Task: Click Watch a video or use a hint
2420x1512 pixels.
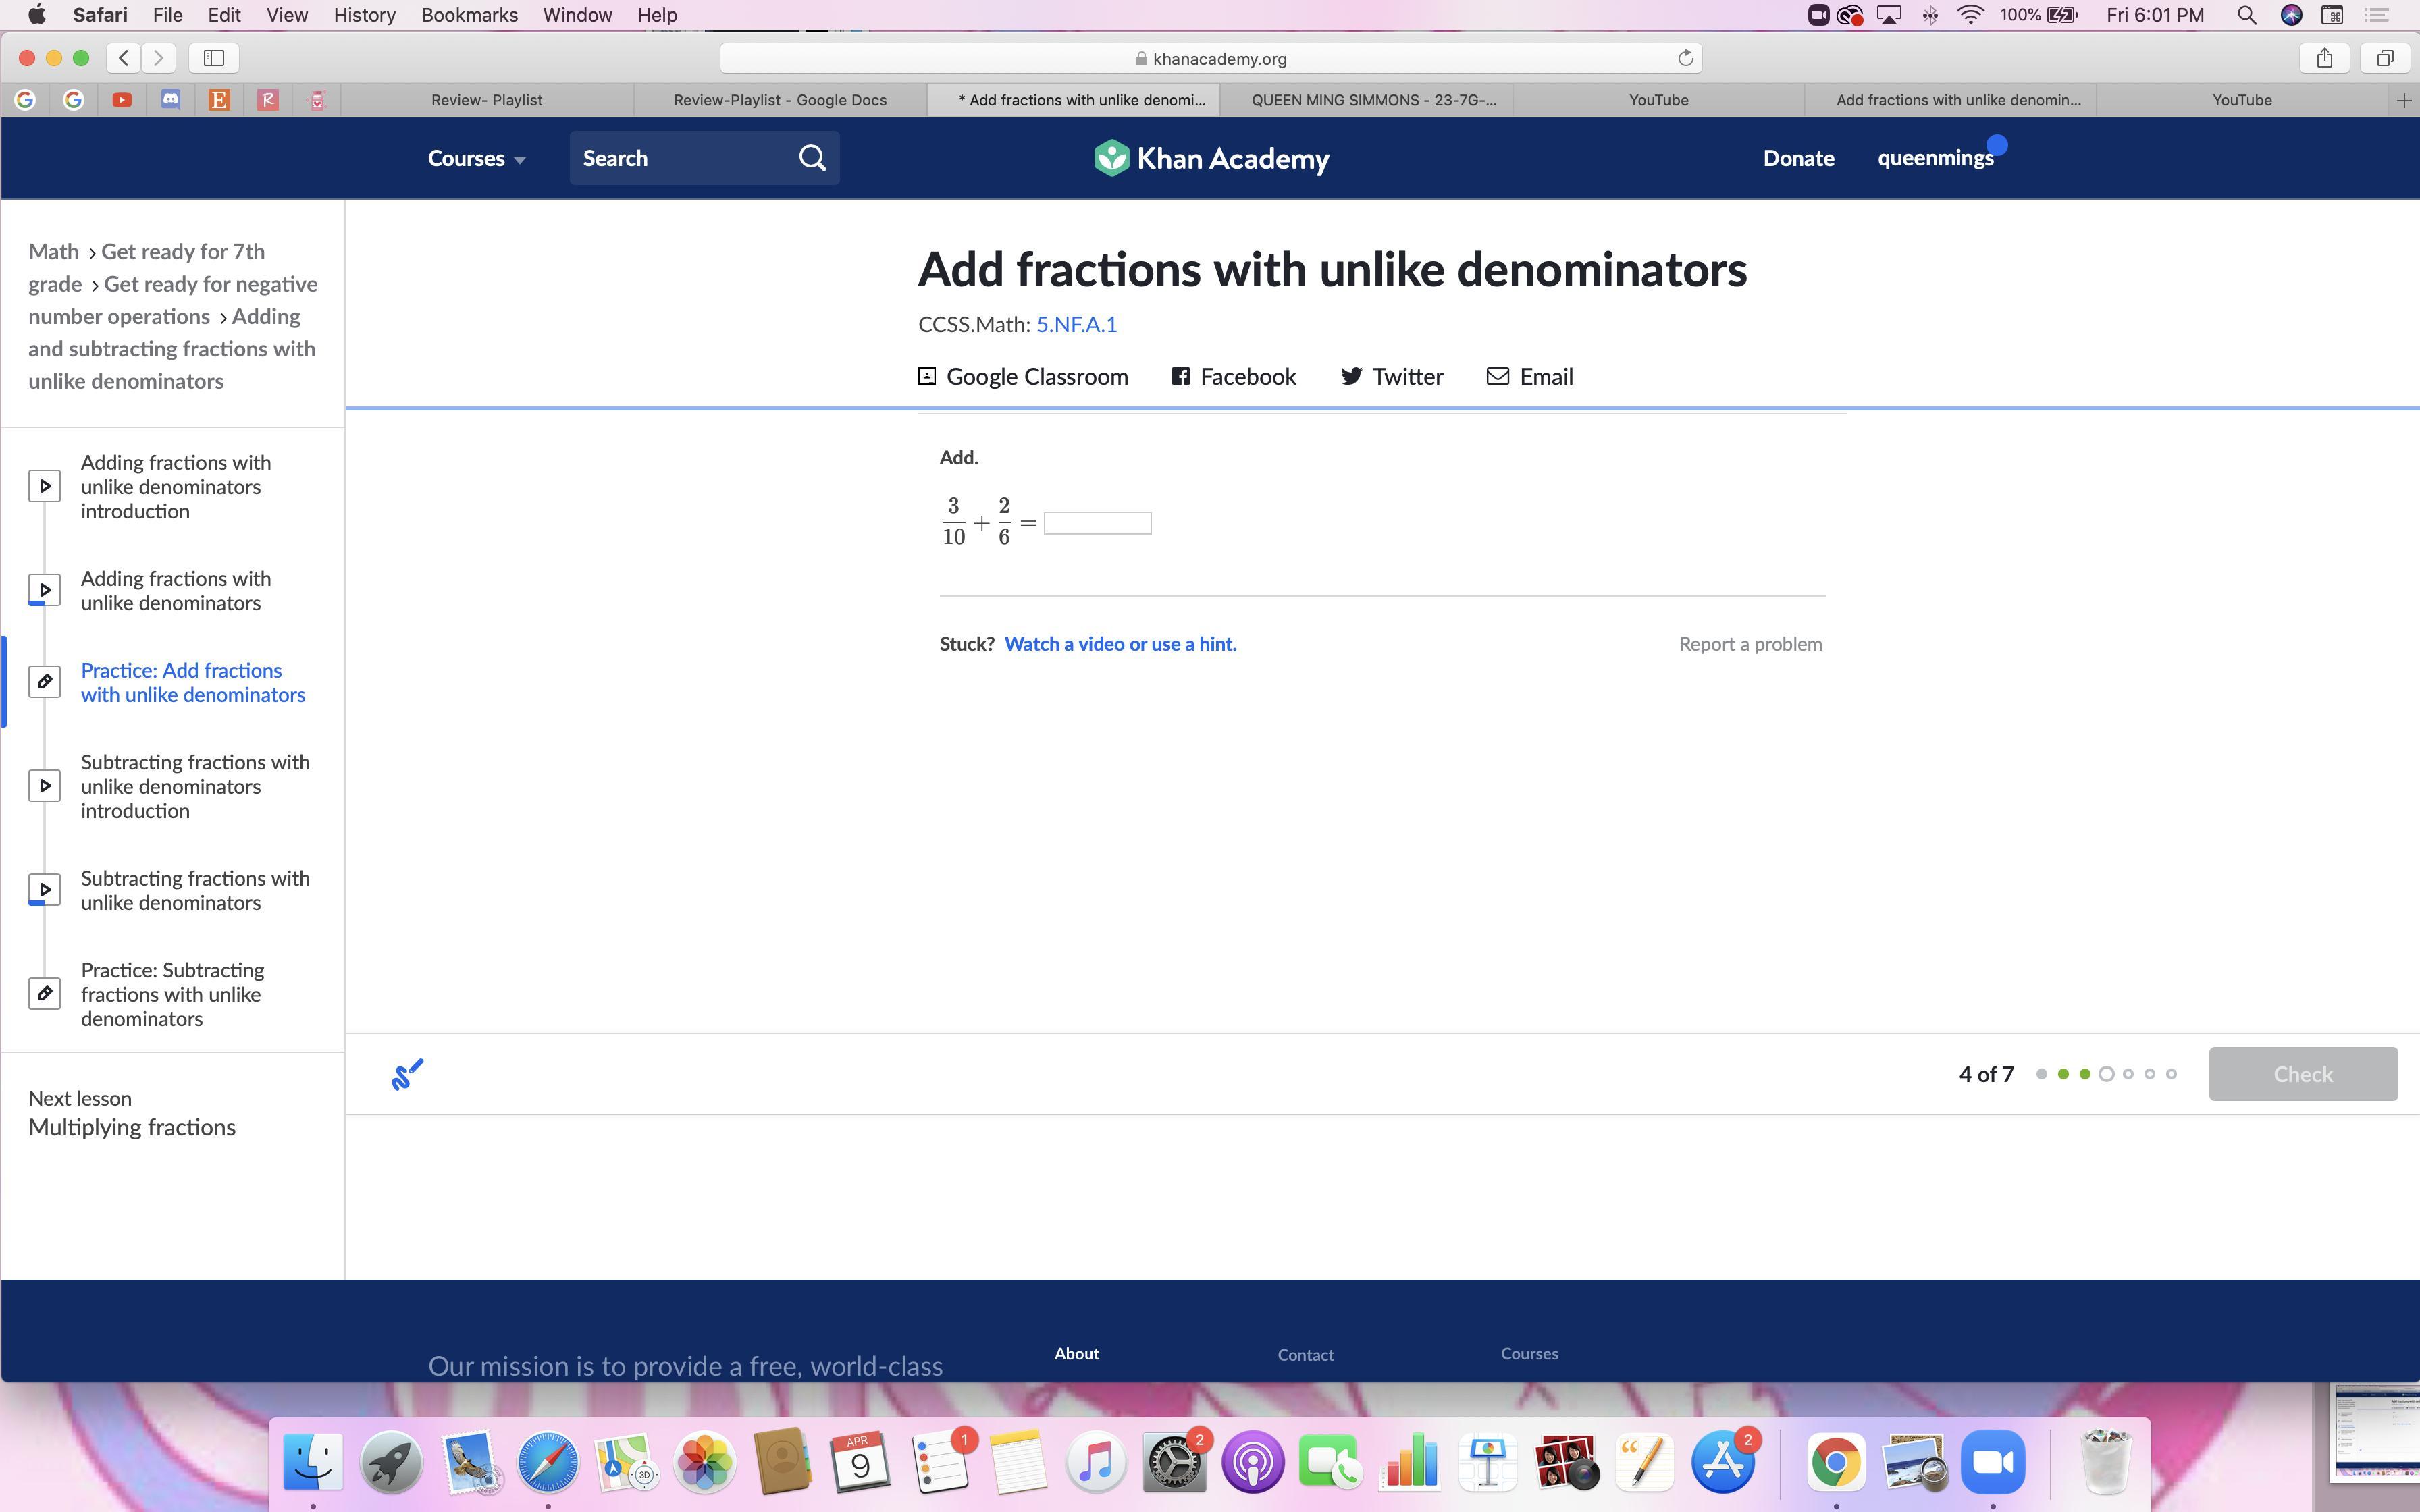Action: 1120,644
